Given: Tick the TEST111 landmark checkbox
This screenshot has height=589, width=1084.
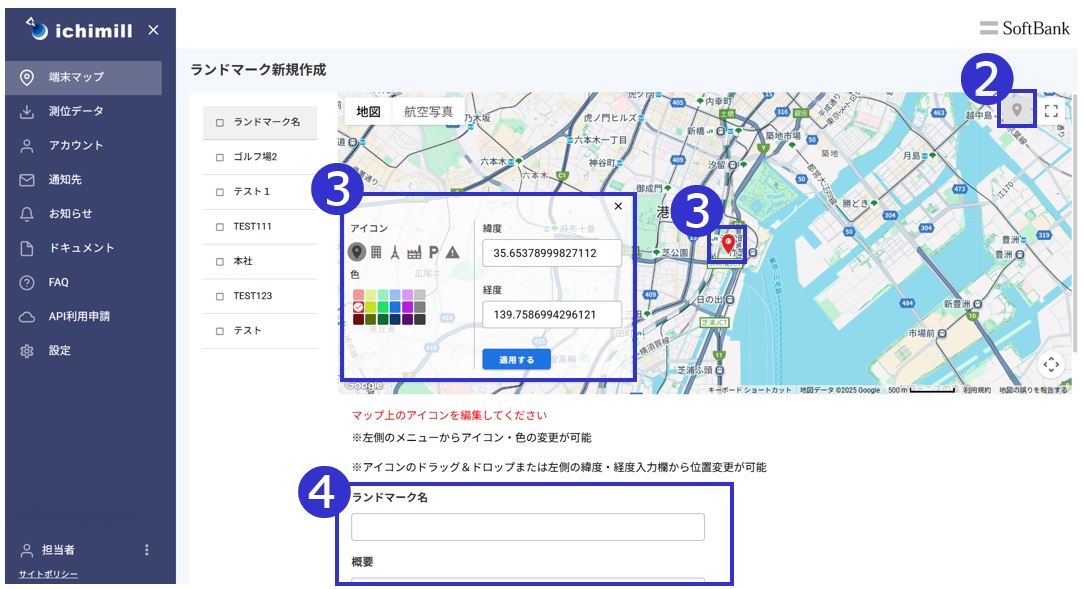Looking at the screenshot, I should pos(220,227).
